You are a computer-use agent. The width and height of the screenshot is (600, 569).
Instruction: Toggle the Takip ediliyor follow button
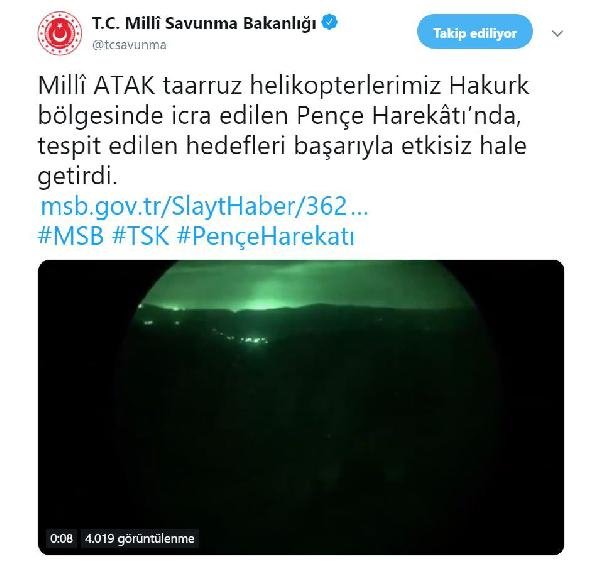(474, 33)
